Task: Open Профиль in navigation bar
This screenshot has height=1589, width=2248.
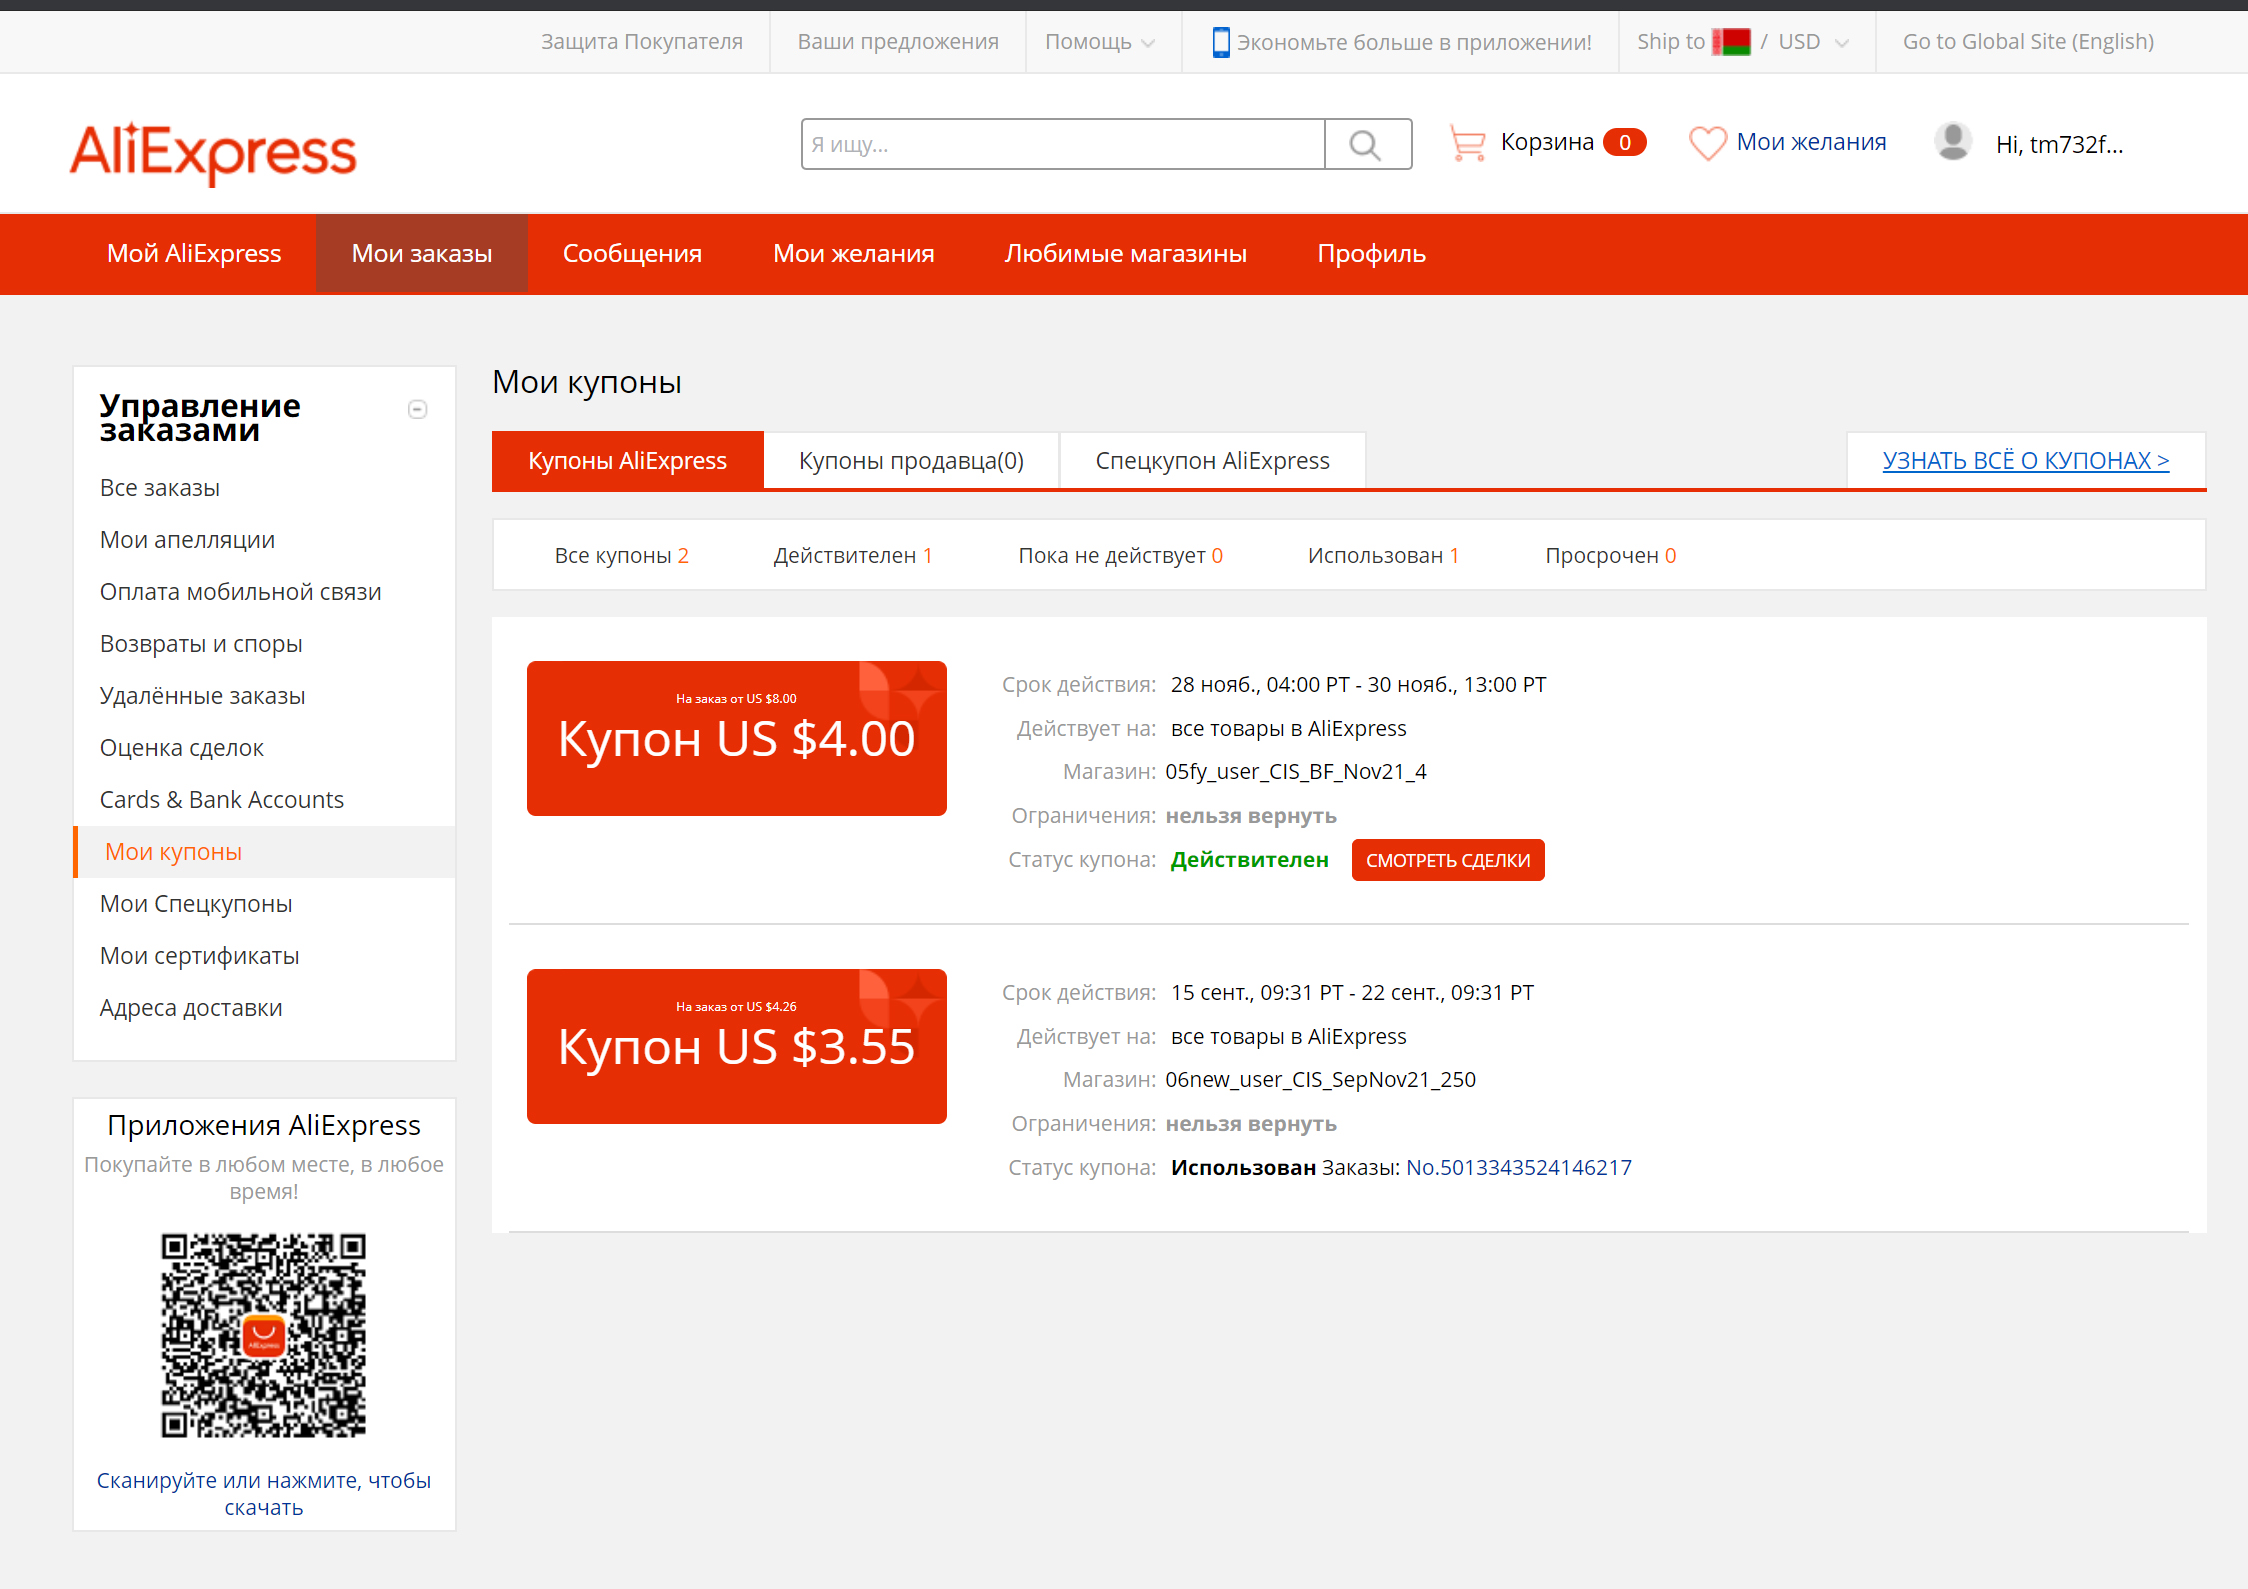Action: 1371,253
